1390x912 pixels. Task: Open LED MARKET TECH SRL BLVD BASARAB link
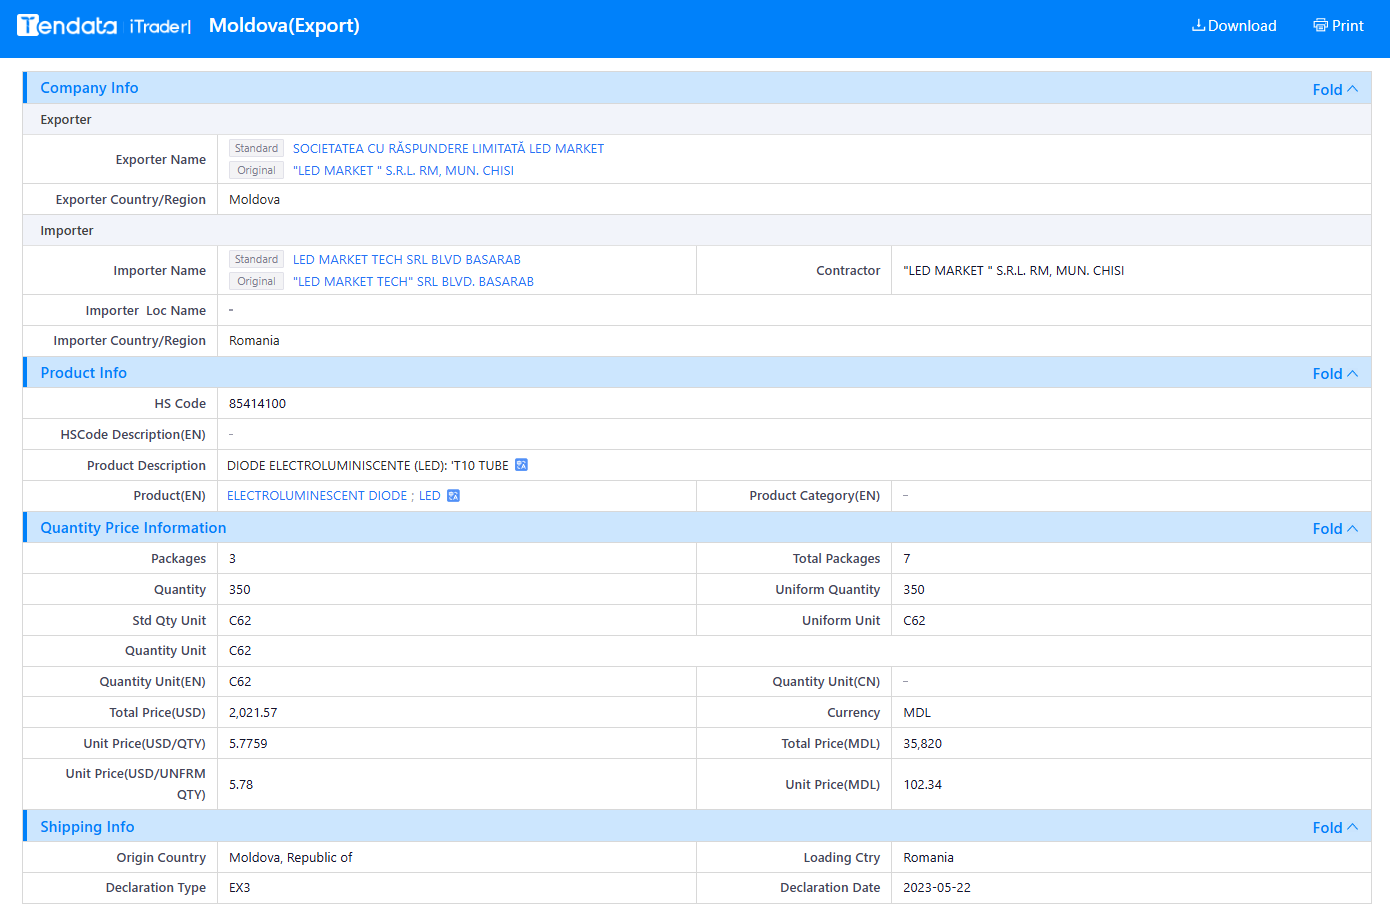point(406,259)
